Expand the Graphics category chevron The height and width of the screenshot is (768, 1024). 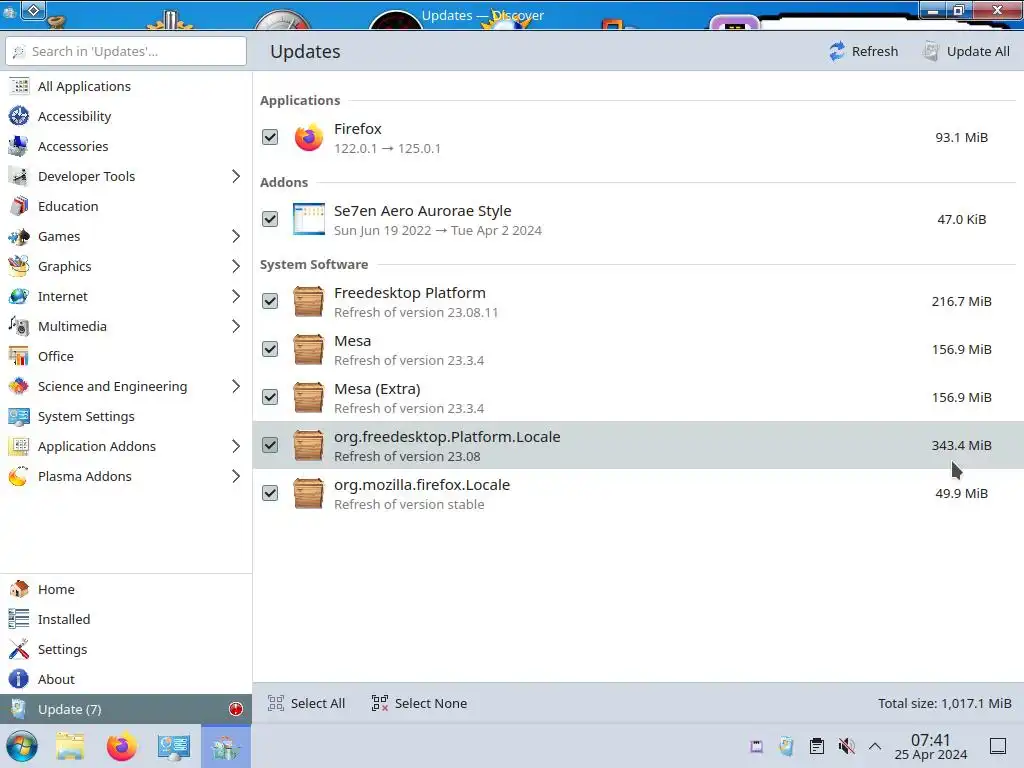coord(236,266)
